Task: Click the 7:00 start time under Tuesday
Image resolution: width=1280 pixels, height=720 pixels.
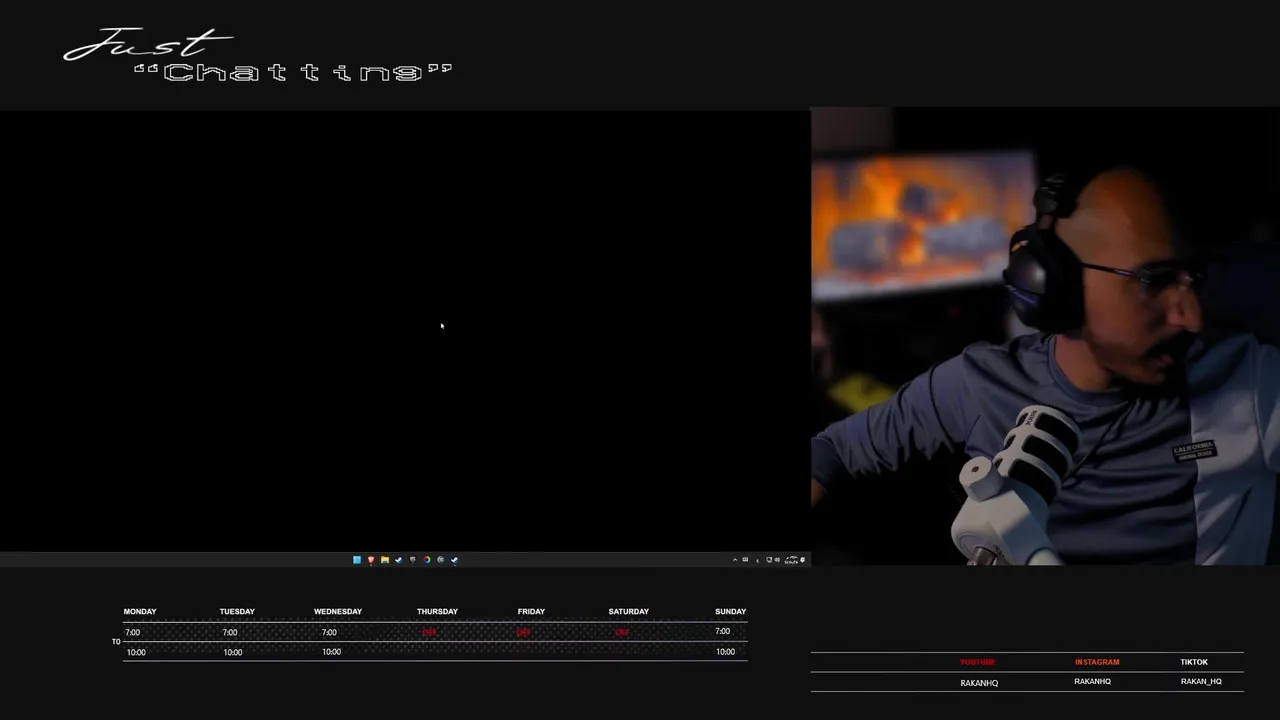Action: 230,632
